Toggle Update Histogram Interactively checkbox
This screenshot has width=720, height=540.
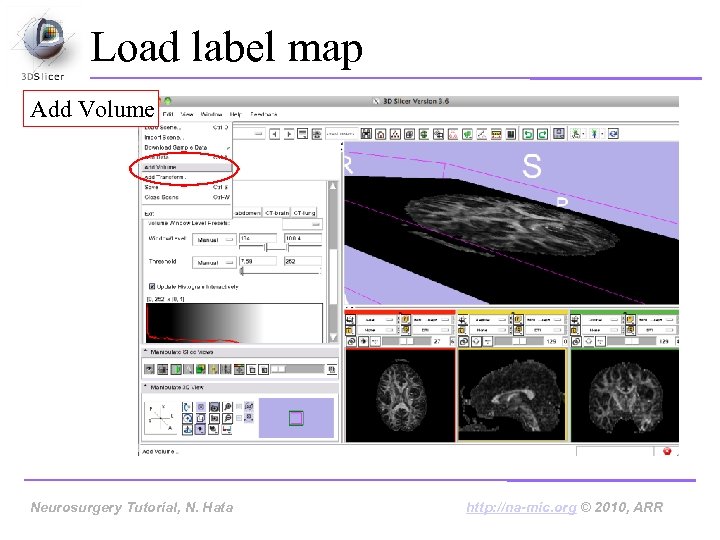(152, 287)
